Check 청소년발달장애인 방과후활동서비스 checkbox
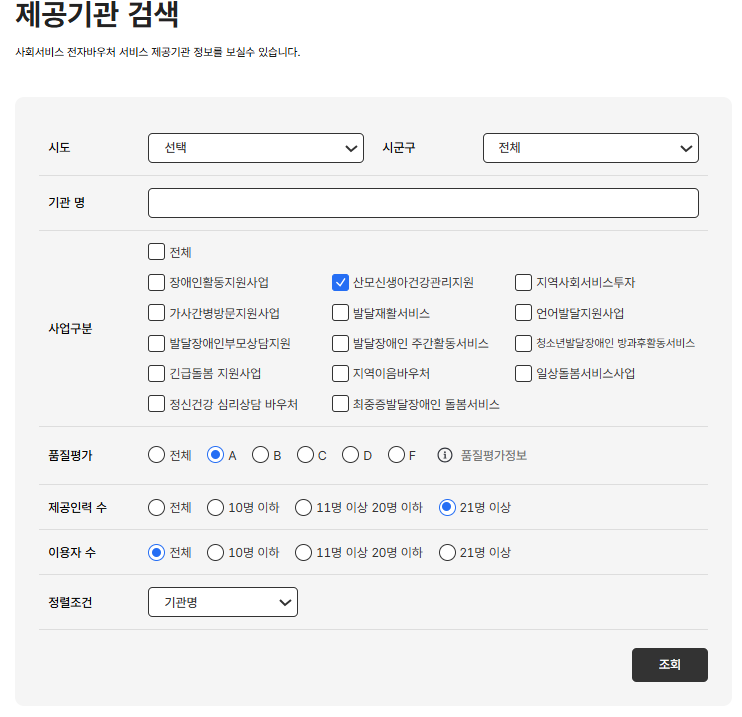742x717 pixels. point(523,344)
